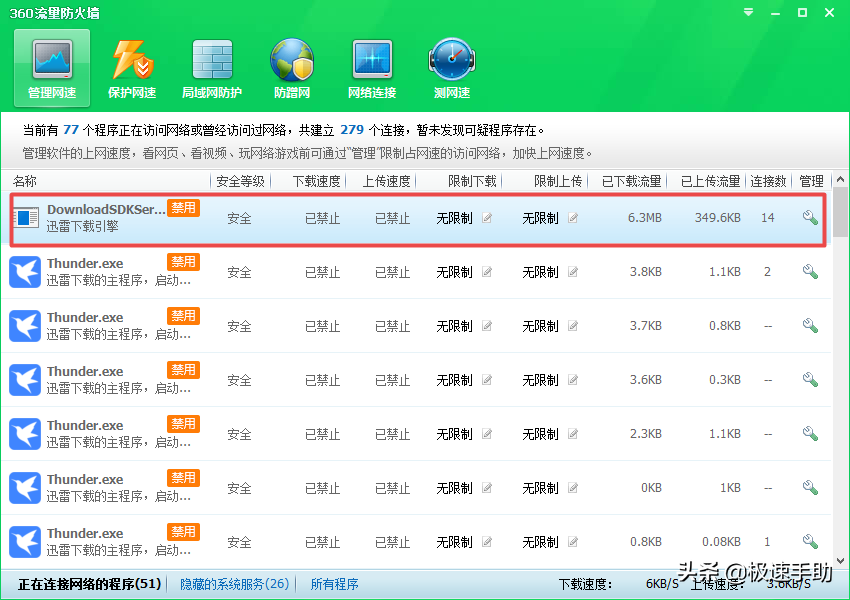This screenshot has width=850, height=600.
Task: Toggle 禁用 badge on DownloadSDKSer row
Action: tap(183, 208)
